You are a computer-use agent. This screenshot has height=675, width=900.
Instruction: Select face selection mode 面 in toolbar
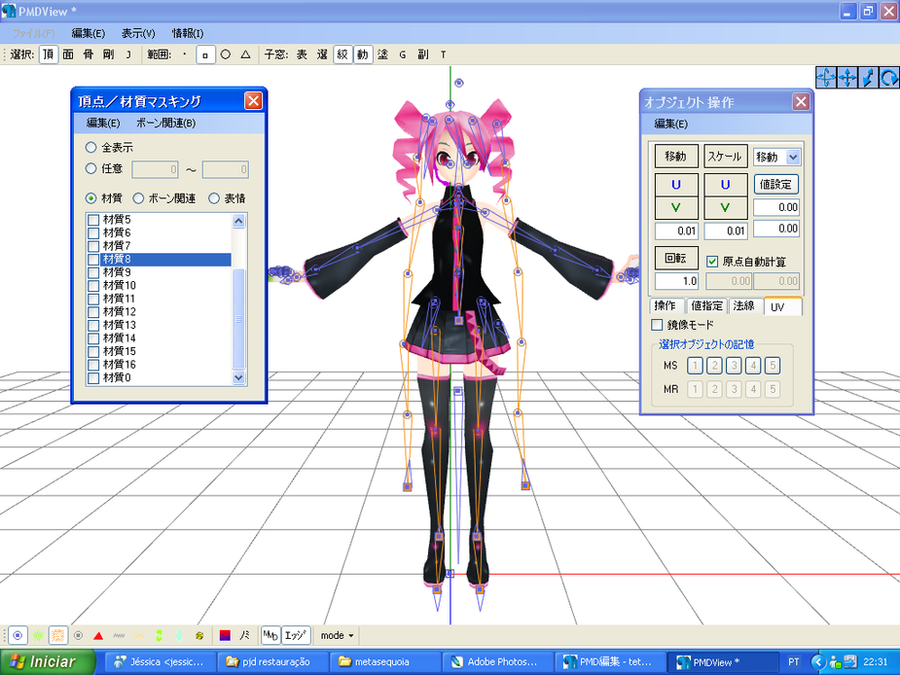click(x=68, y=54)
